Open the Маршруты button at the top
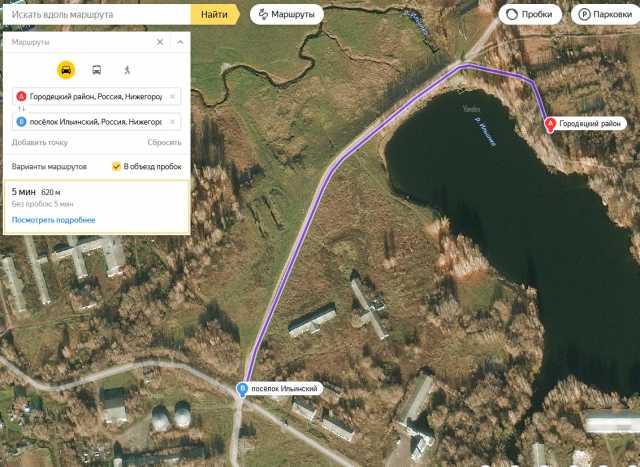 [287, 15]
